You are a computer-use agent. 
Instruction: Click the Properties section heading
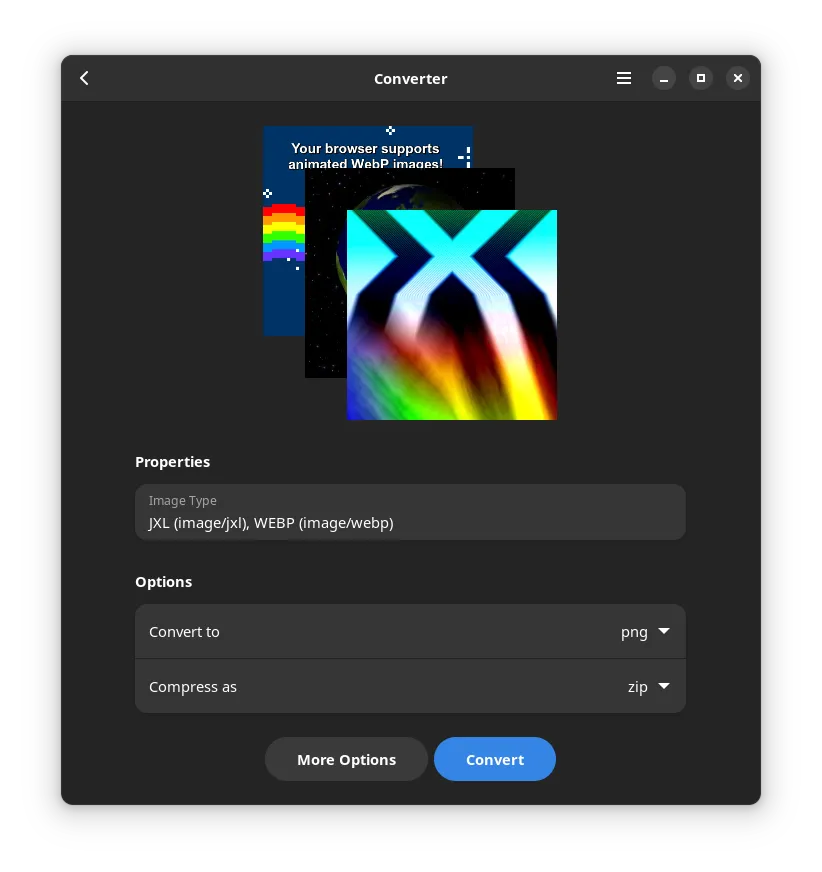tap(172, 462)
